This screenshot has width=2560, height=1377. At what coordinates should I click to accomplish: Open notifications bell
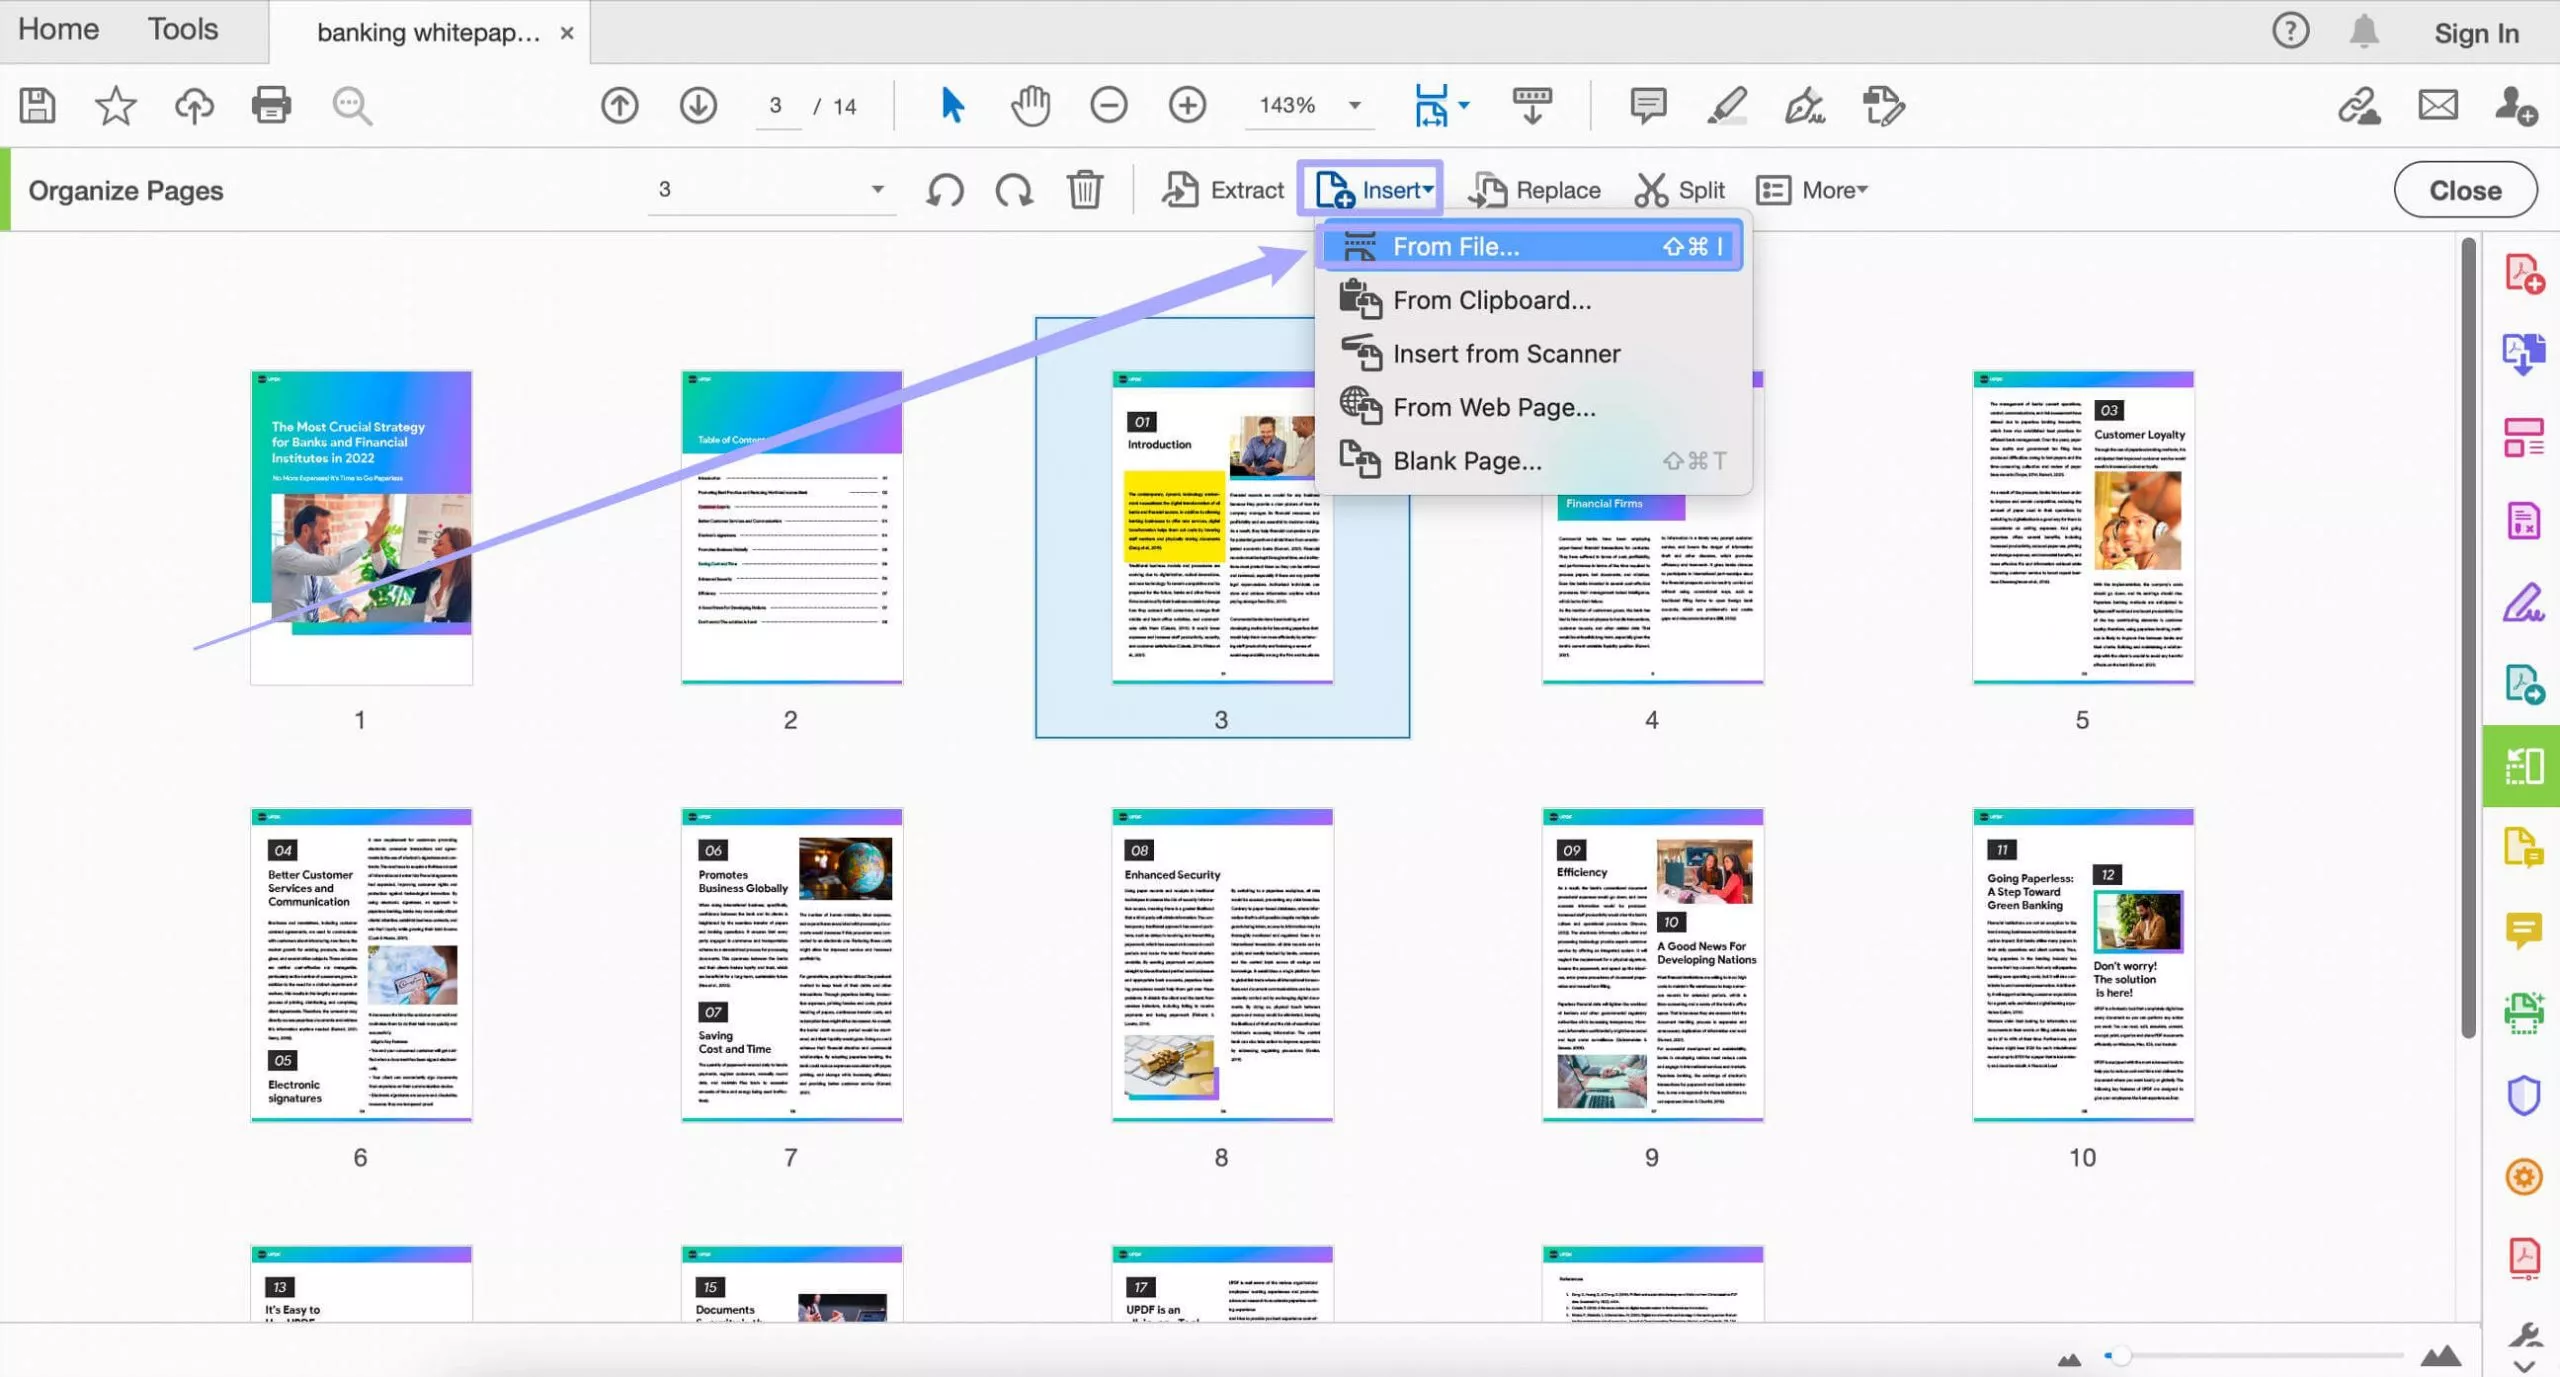click(2363, 31)
